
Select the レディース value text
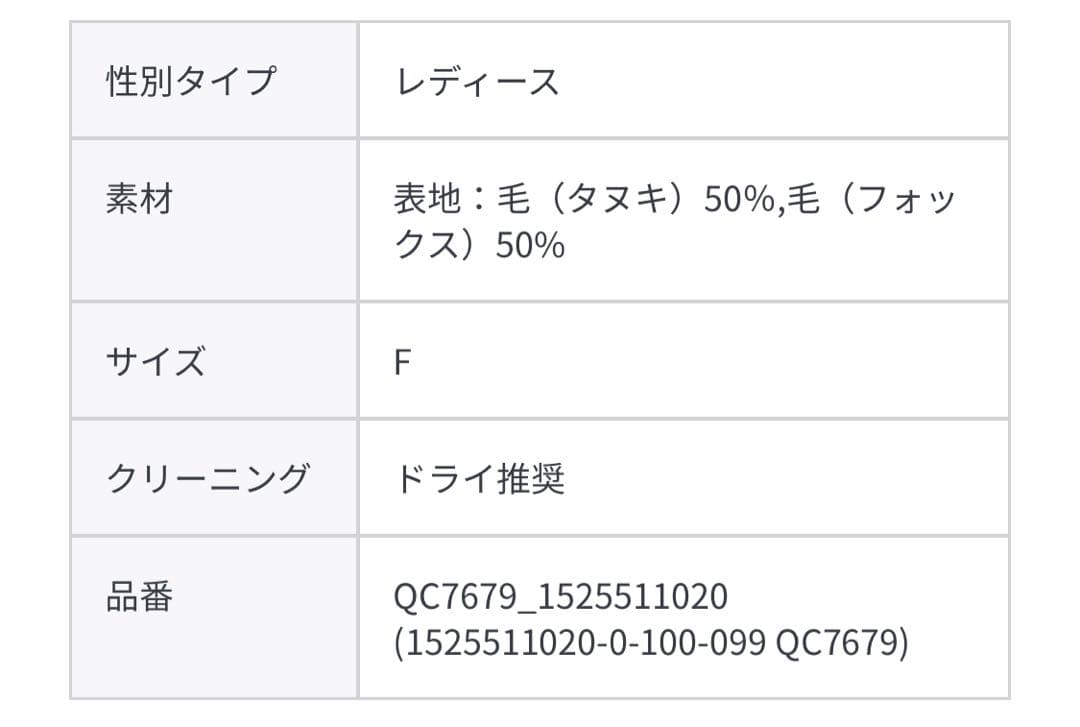pyautogui.click(x=477, y=80)
